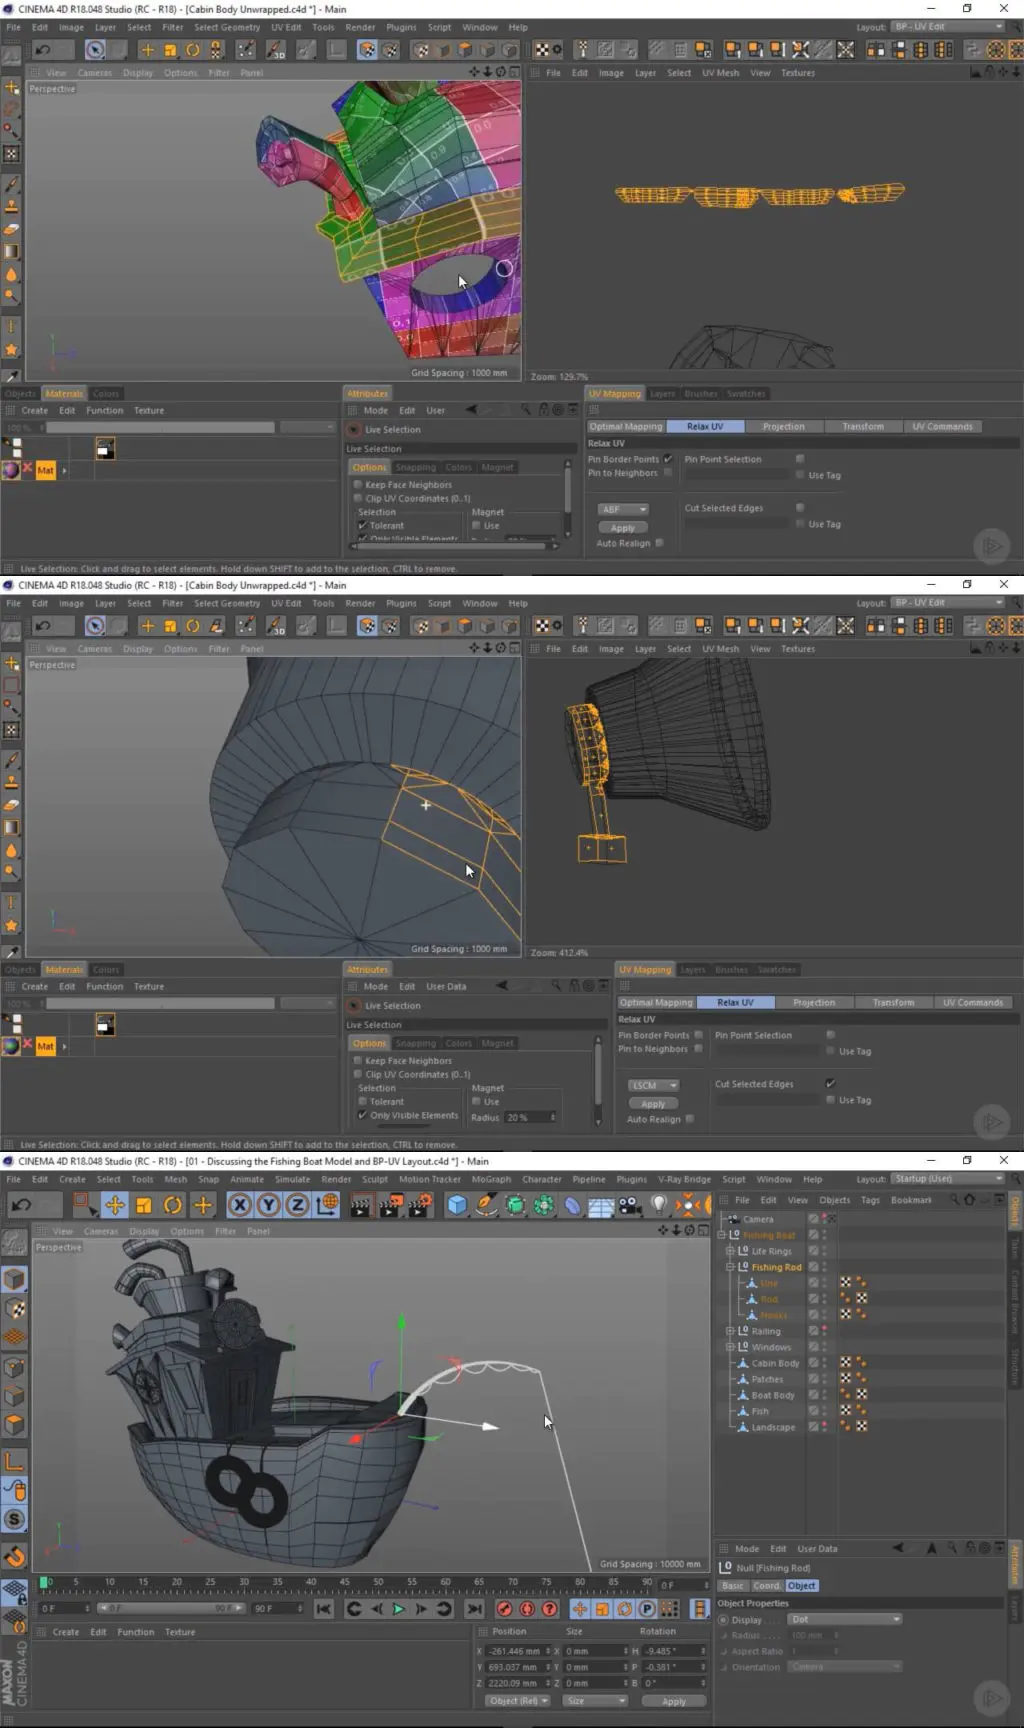Screen dimensions: 1024x1728
Task: Click the Cube primitive icon
Action: coord(457,1205)
